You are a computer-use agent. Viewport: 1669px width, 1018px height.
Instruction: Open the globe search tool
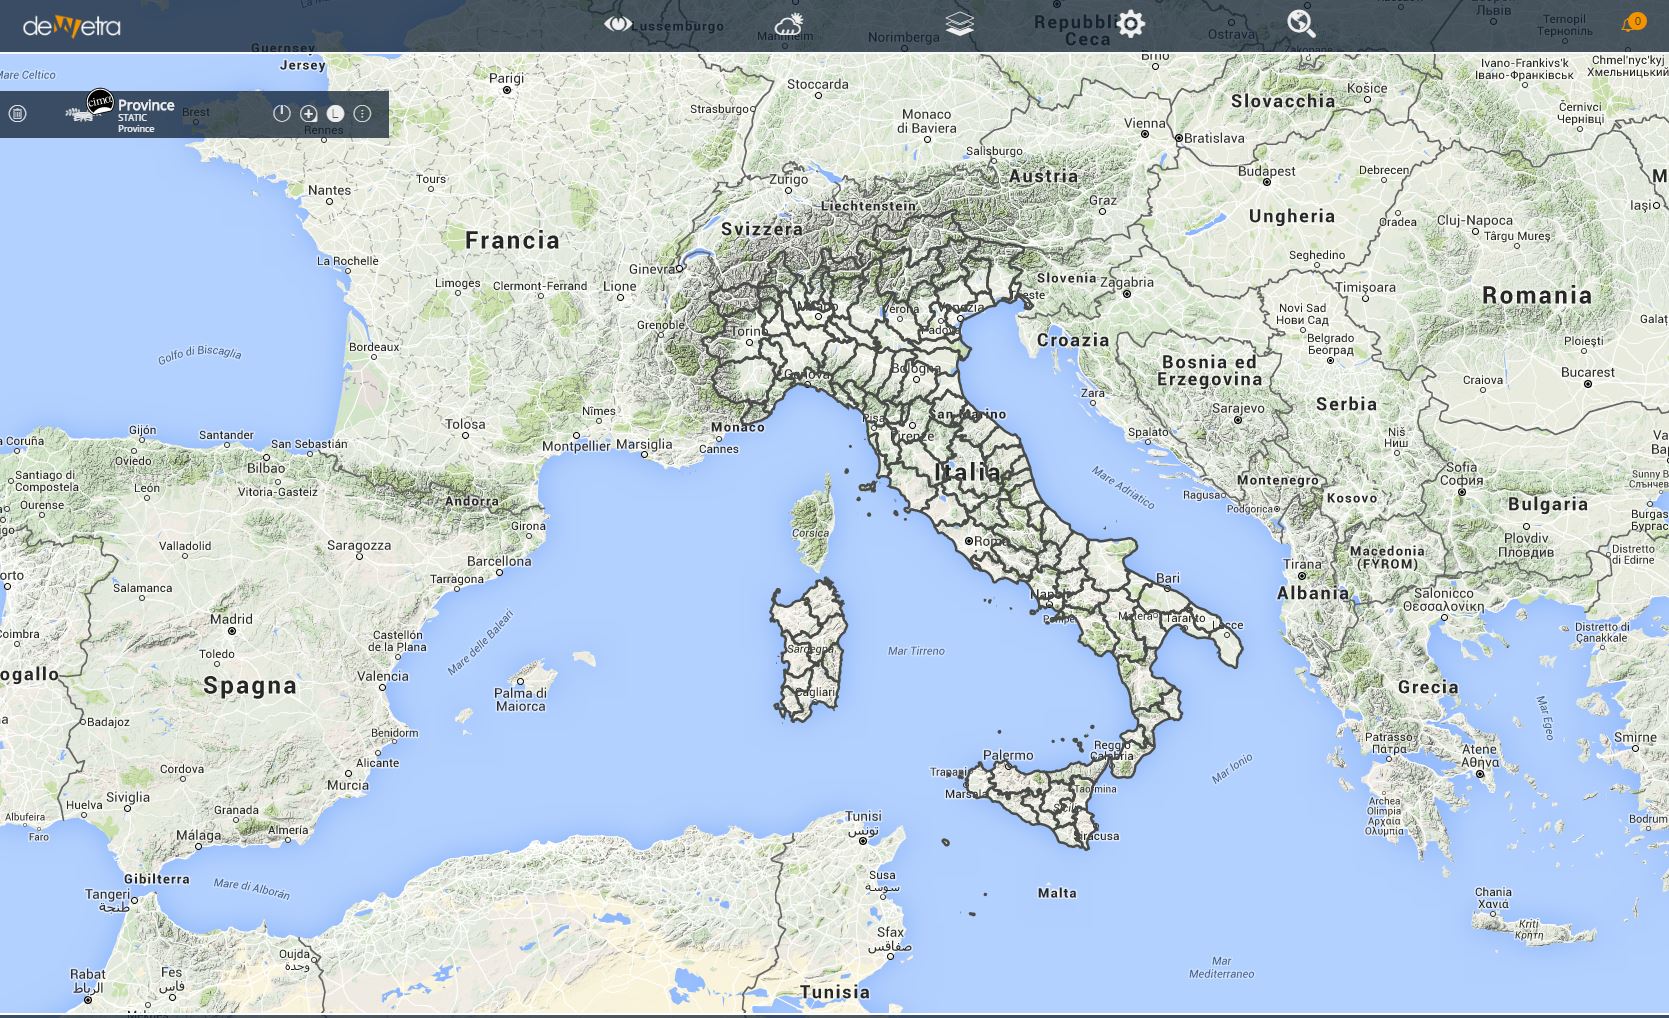1301,24
